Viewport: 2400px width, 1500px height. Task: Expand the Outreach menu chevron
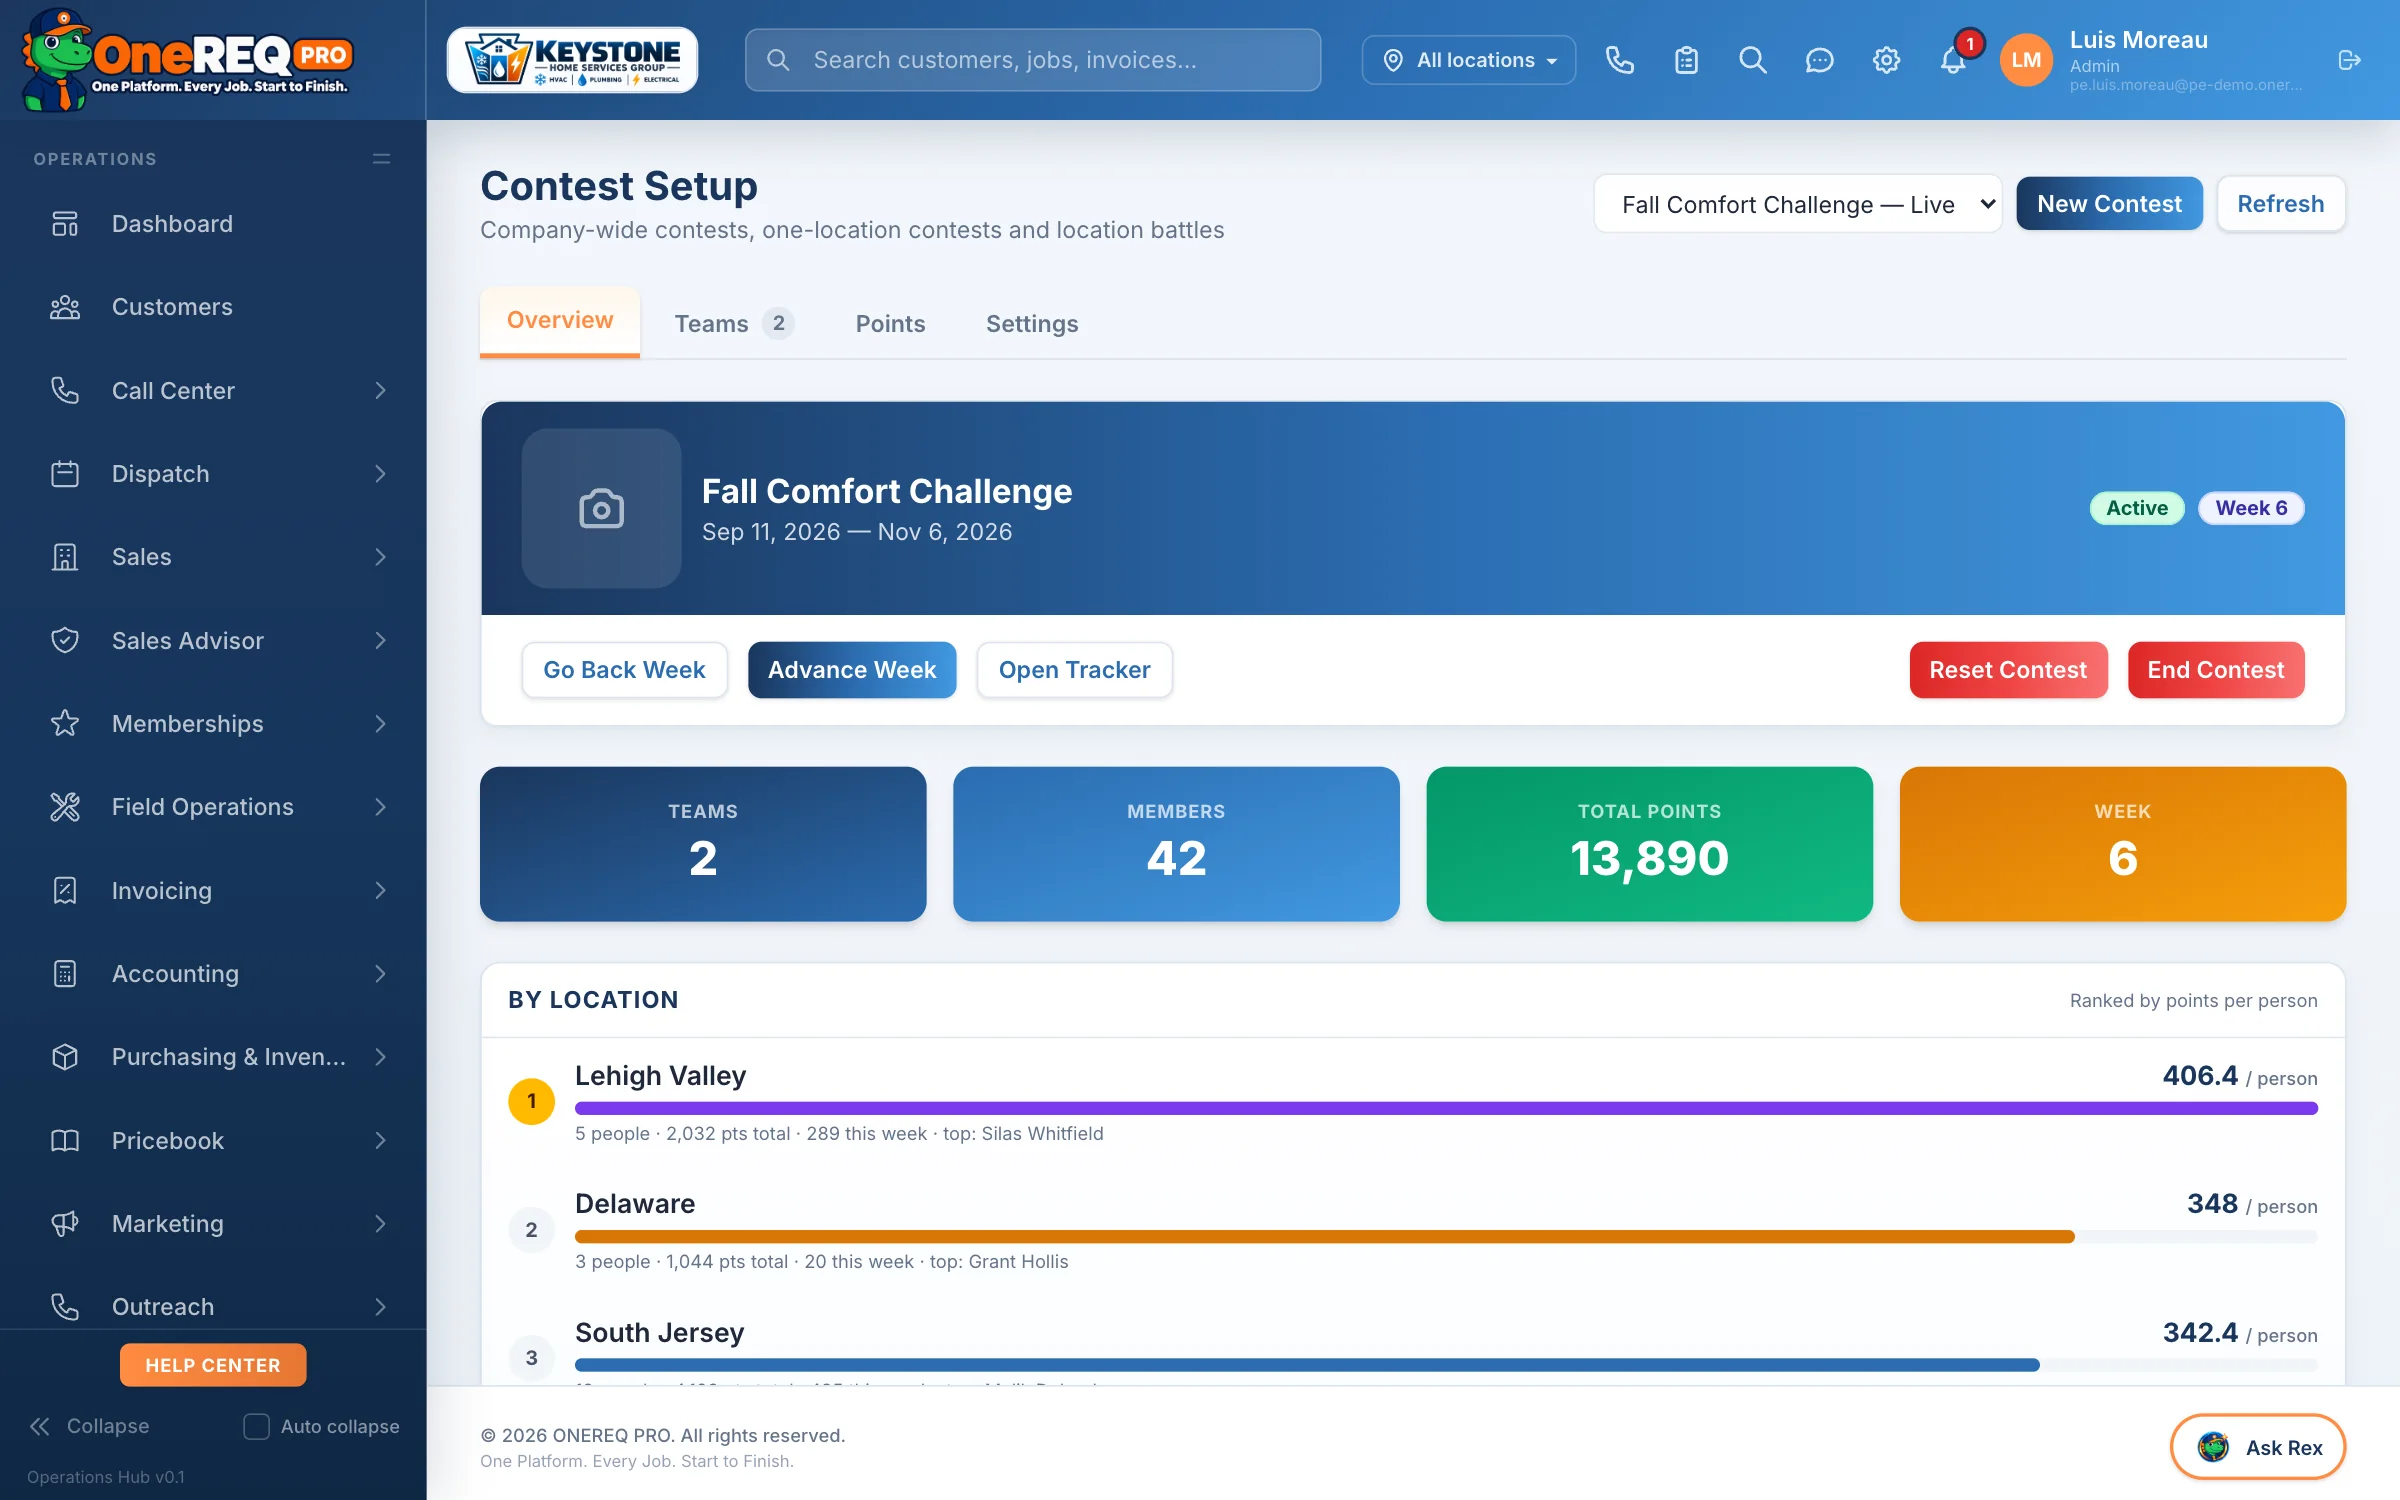click(x=380, y=1306)
